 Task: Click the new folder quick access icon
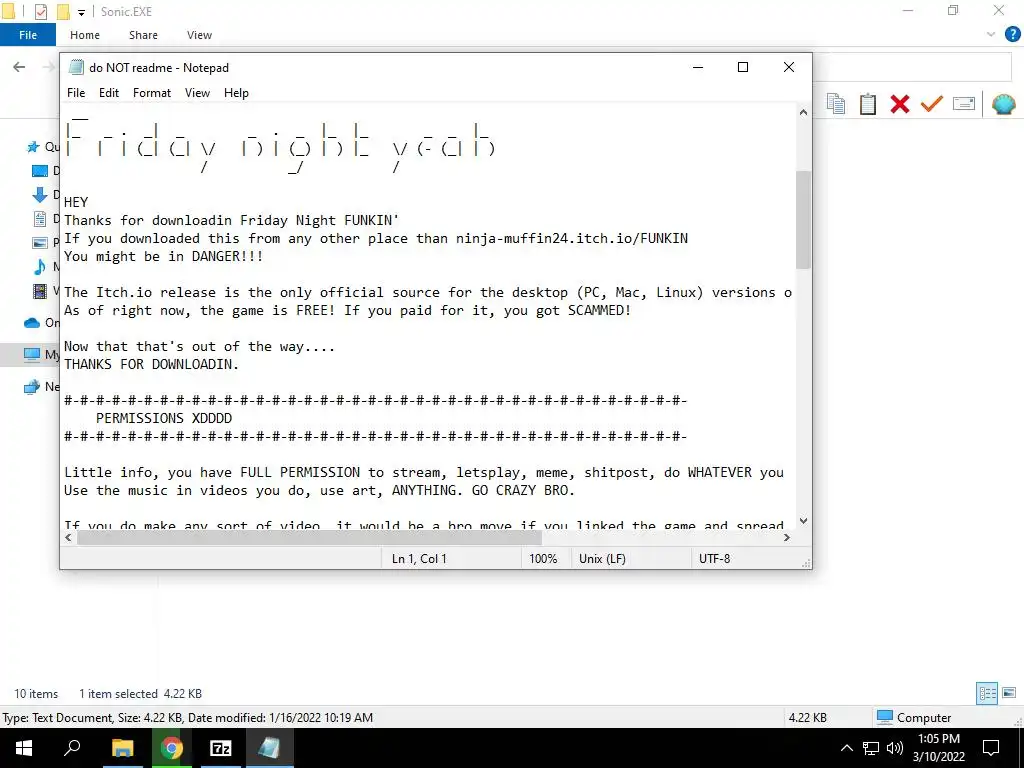click(63, 12)
